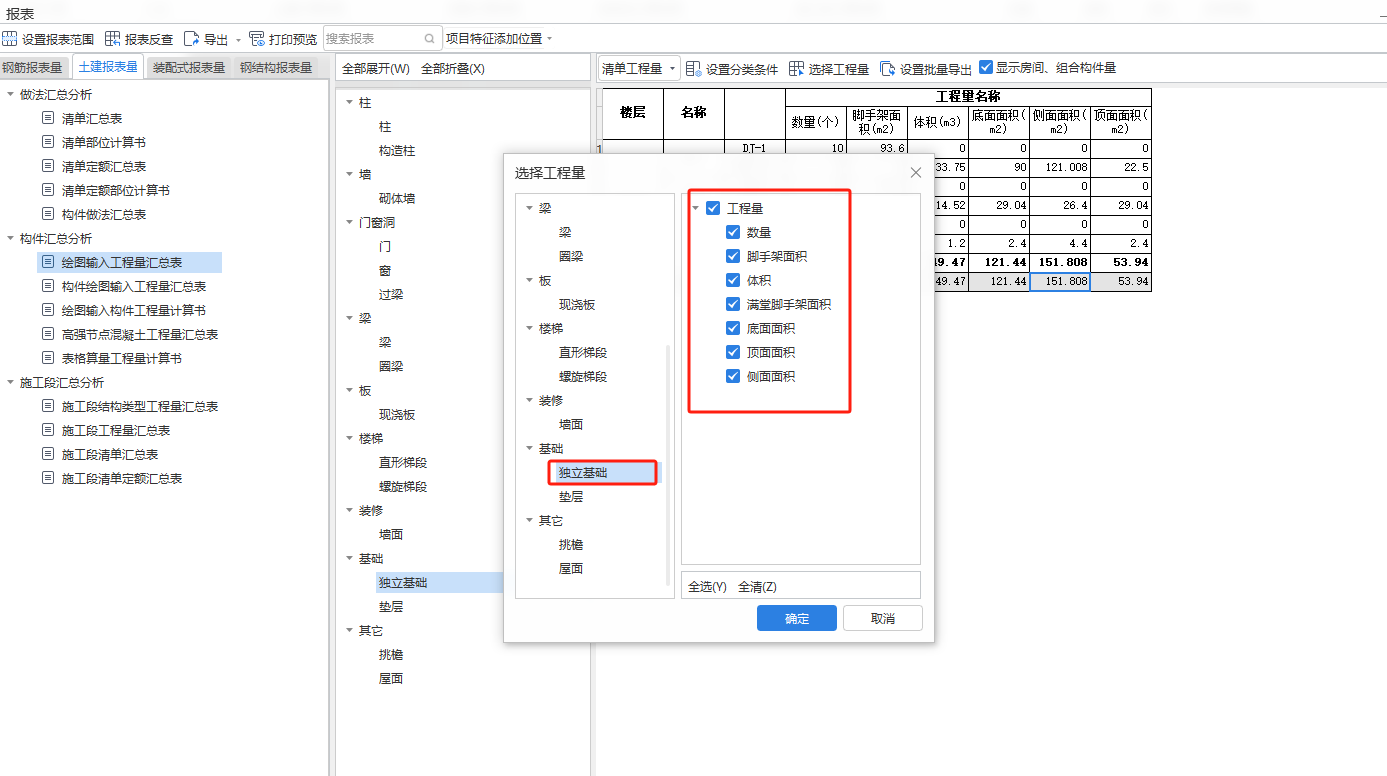
Task: Click the document icon beside 施工段工程量汇总表
Action: coord(48,430)
